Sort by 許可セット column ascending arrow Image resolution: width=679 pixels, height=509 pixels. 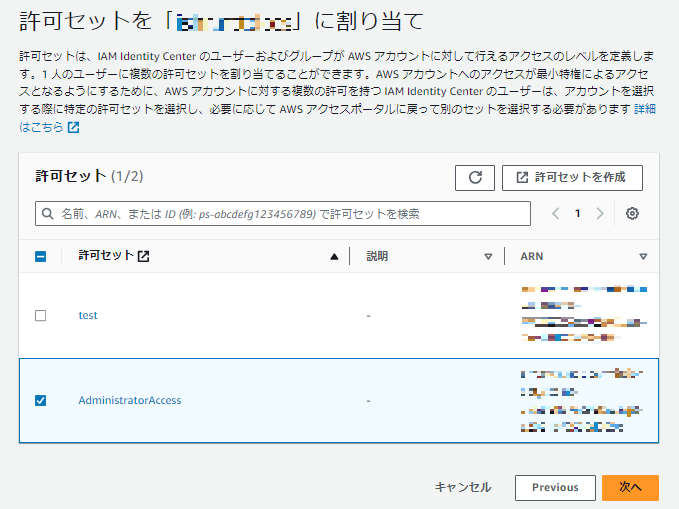(x=334, y=256)
